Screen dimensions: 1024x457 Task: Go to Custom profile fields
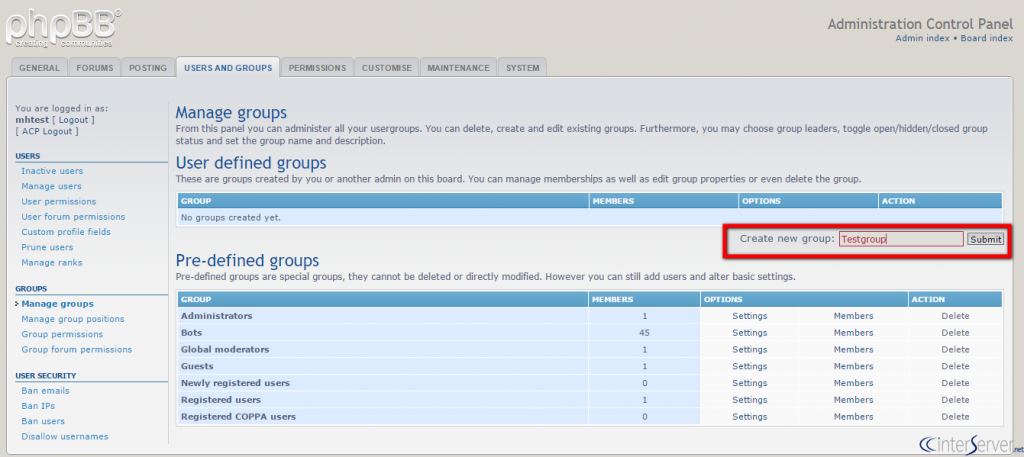pyautogui.click(x=66, y=232)
